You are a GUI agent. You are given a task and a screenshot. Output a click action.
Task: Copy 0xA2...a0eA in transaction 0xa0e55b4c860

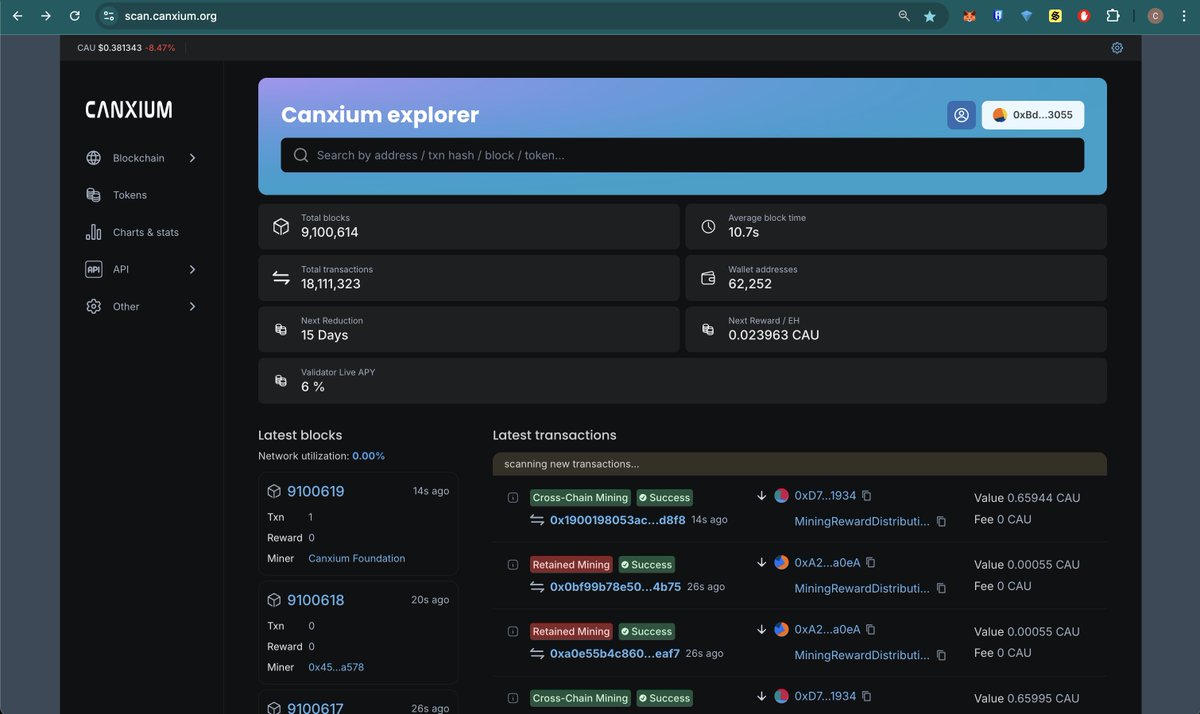pyautogui.click(x=871, y=630)
